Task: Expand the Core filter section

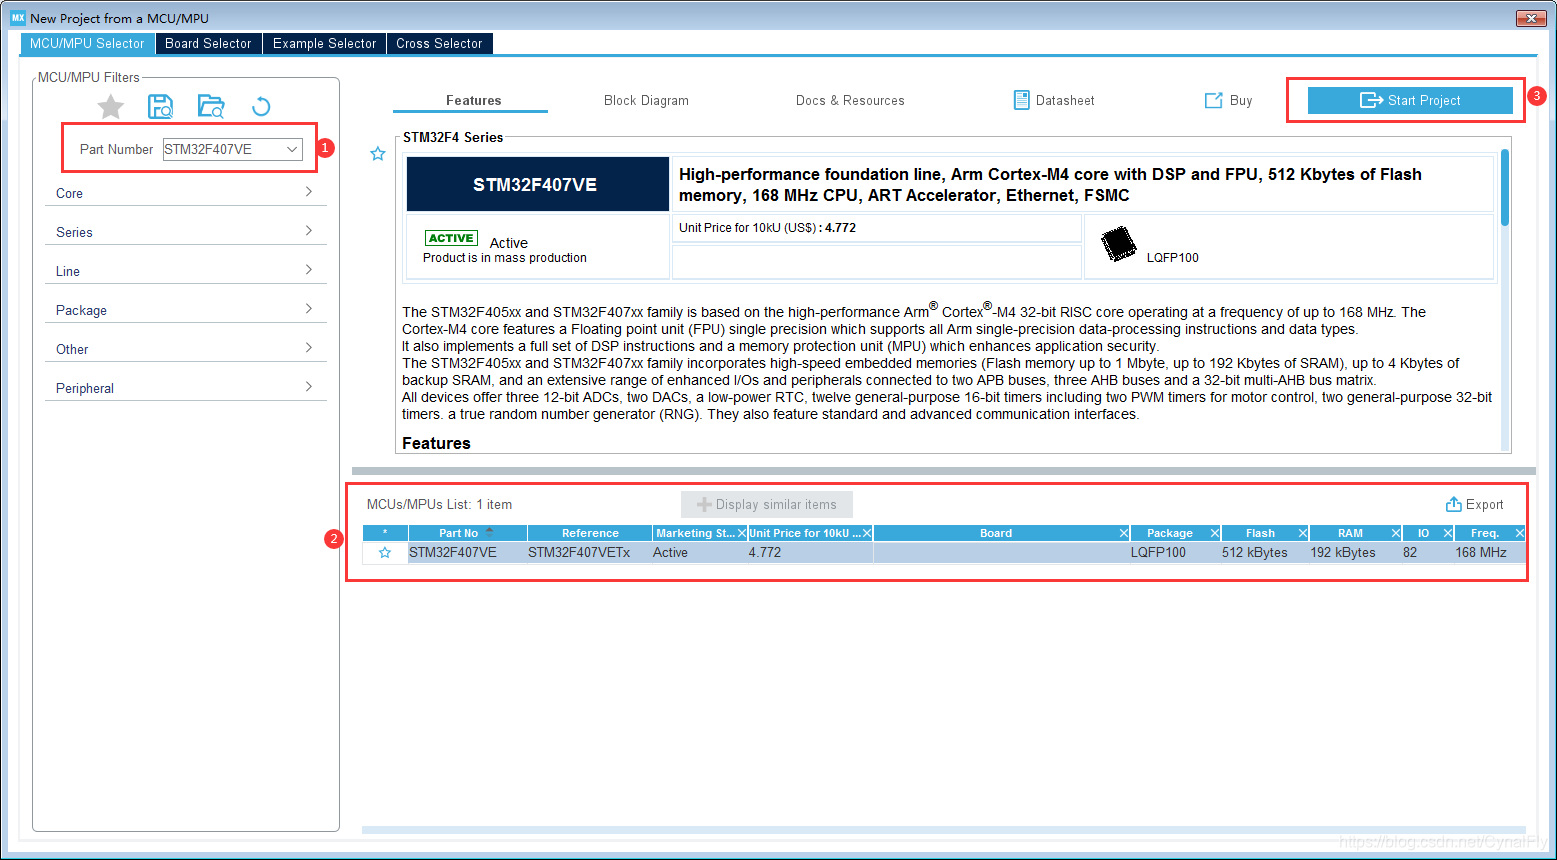Action: pyautogui.click(x=185, y=192)
